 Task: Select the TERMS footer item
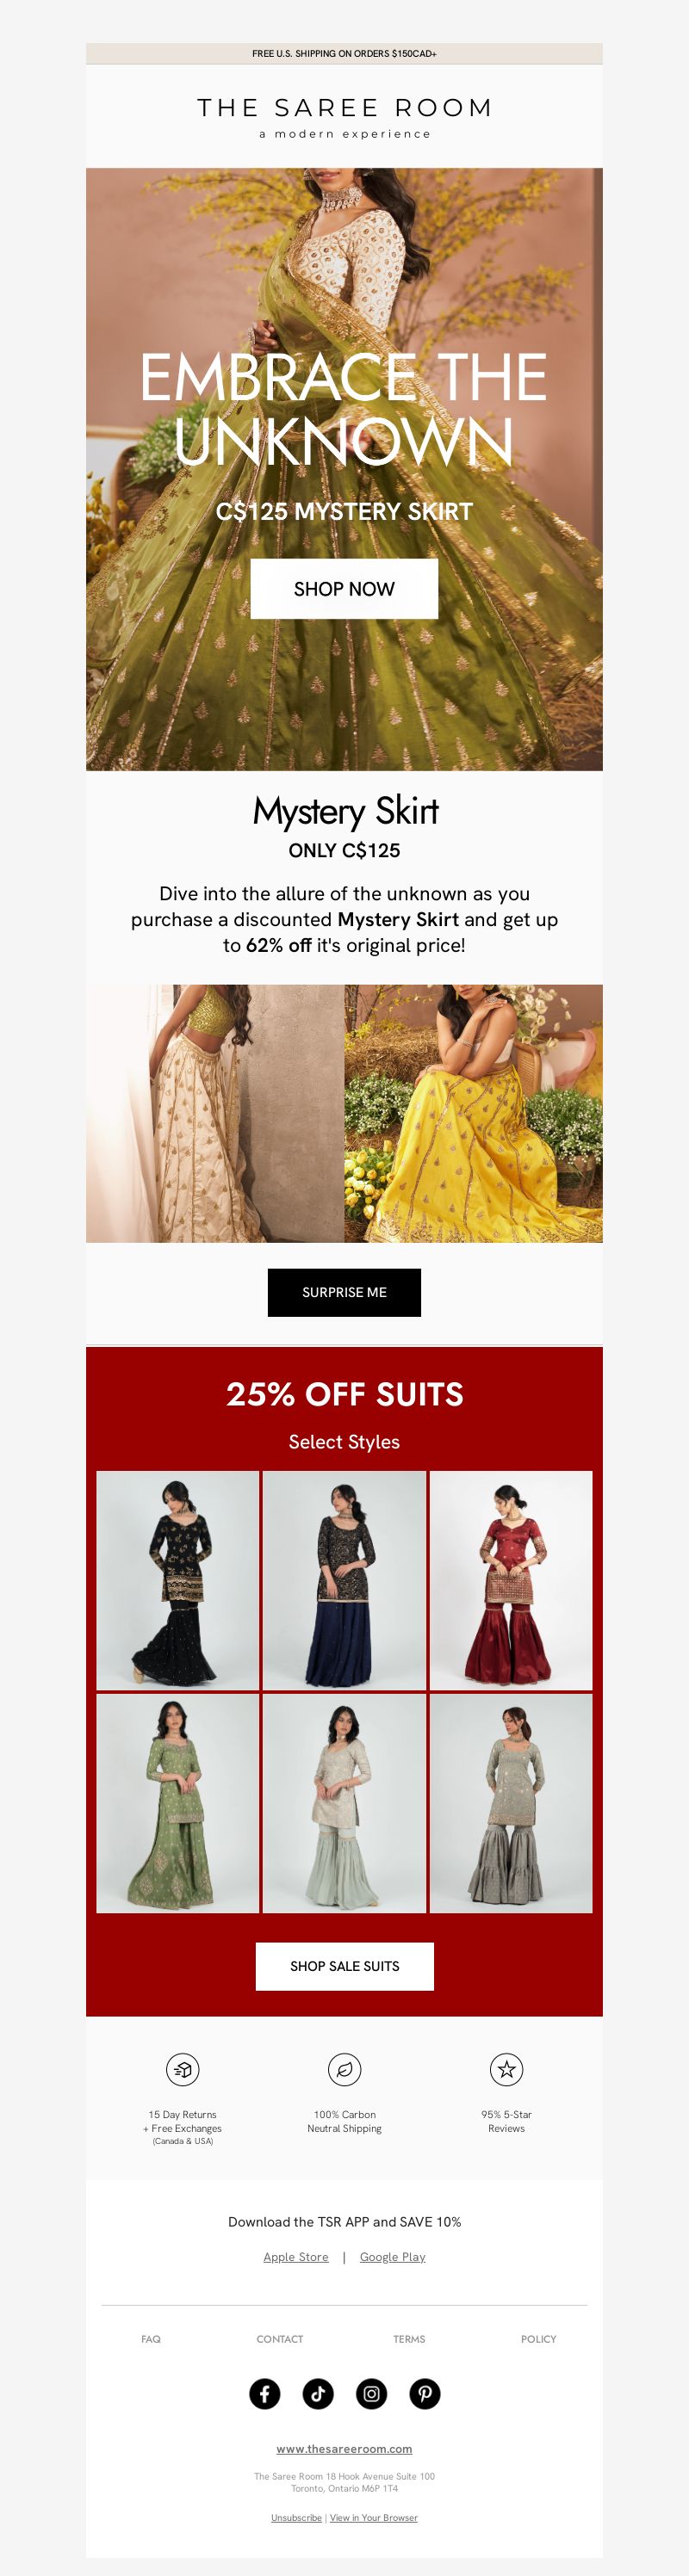tap(409, 2339)
